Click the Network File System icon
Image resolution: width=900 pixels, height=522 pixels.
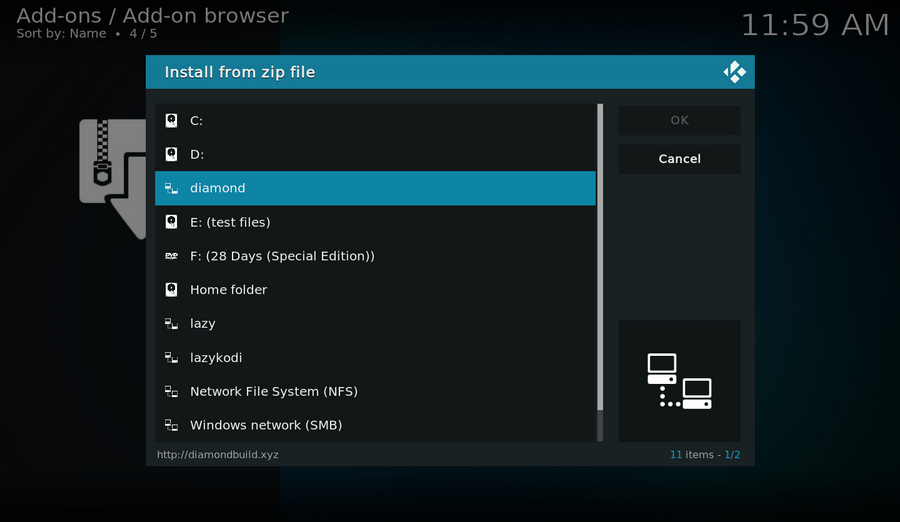171,391
